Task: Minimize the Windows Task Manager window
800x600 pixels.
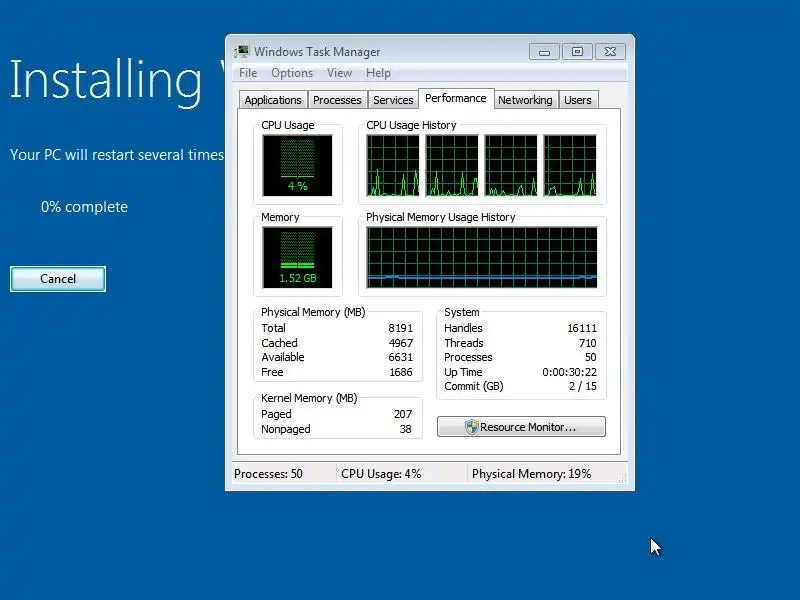Action: pos(544,52)
